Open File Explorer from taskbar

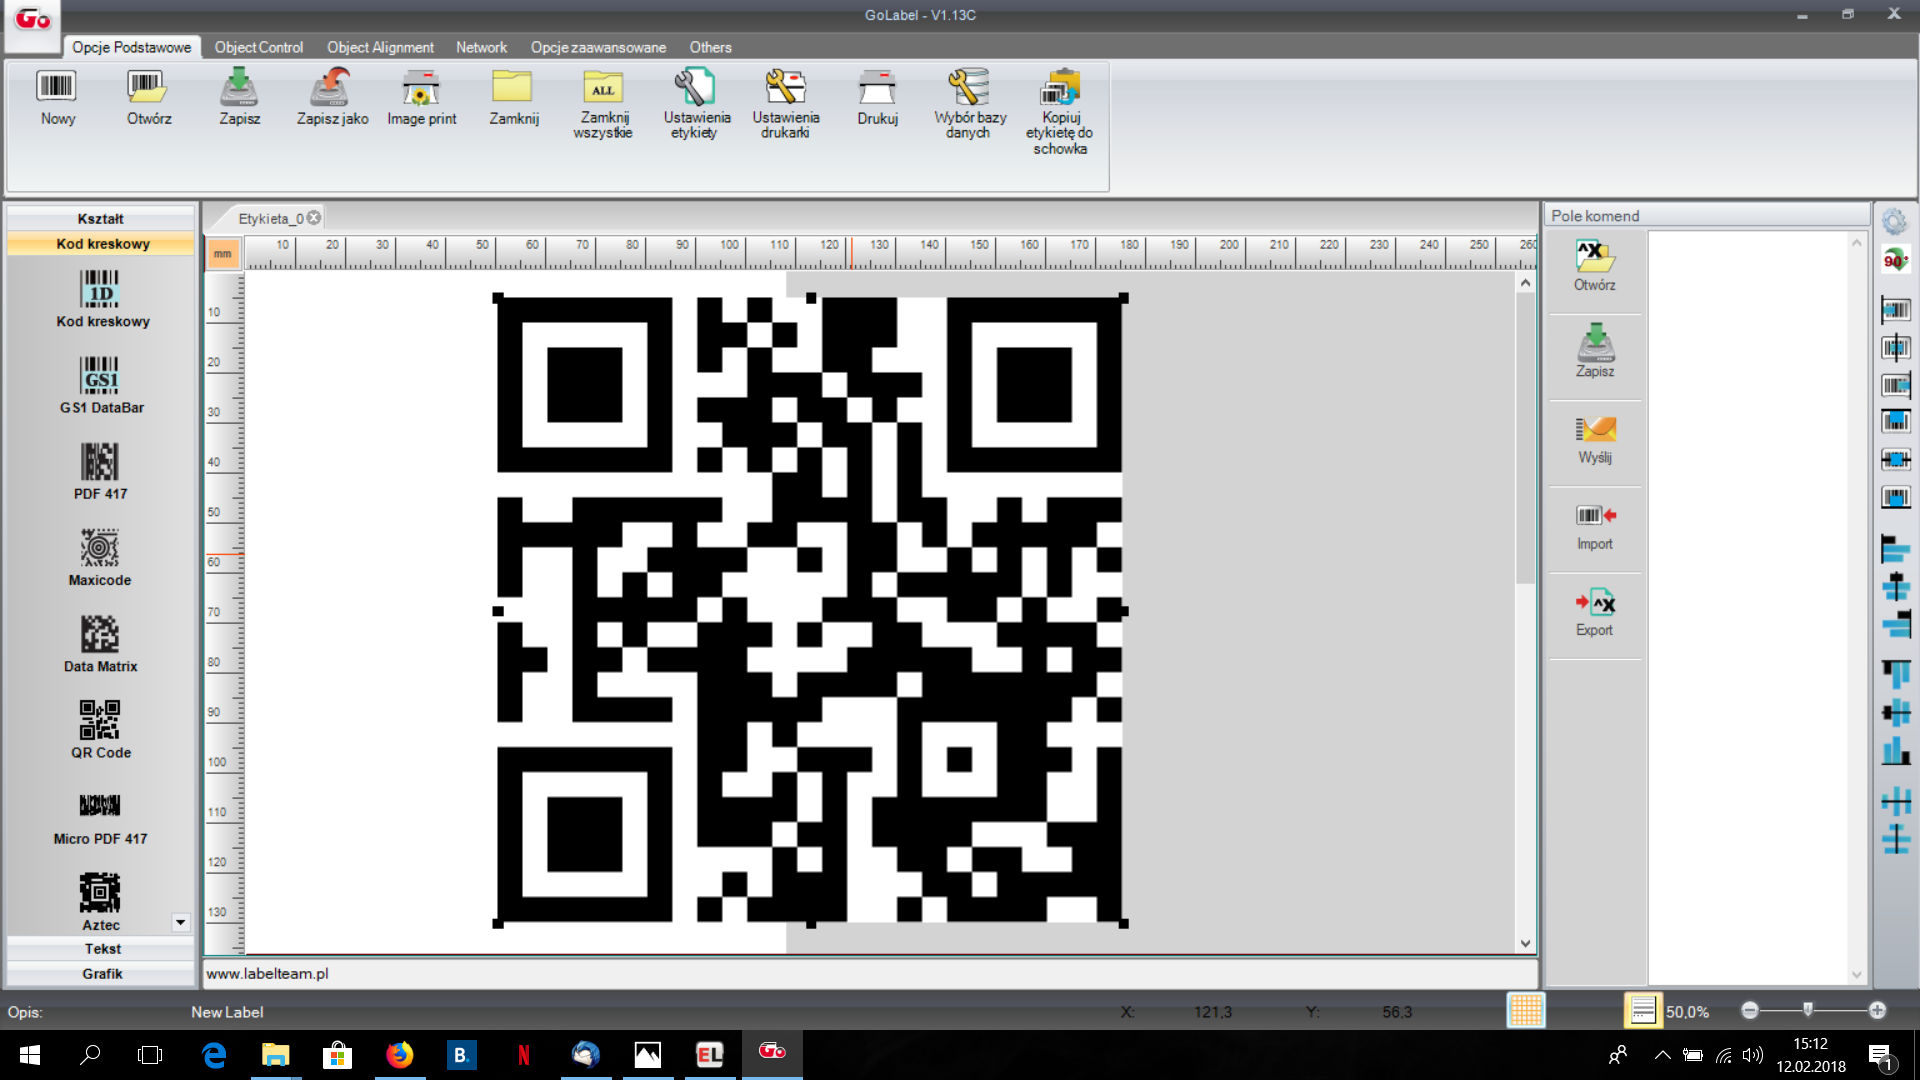click(x=275, y=1055)
